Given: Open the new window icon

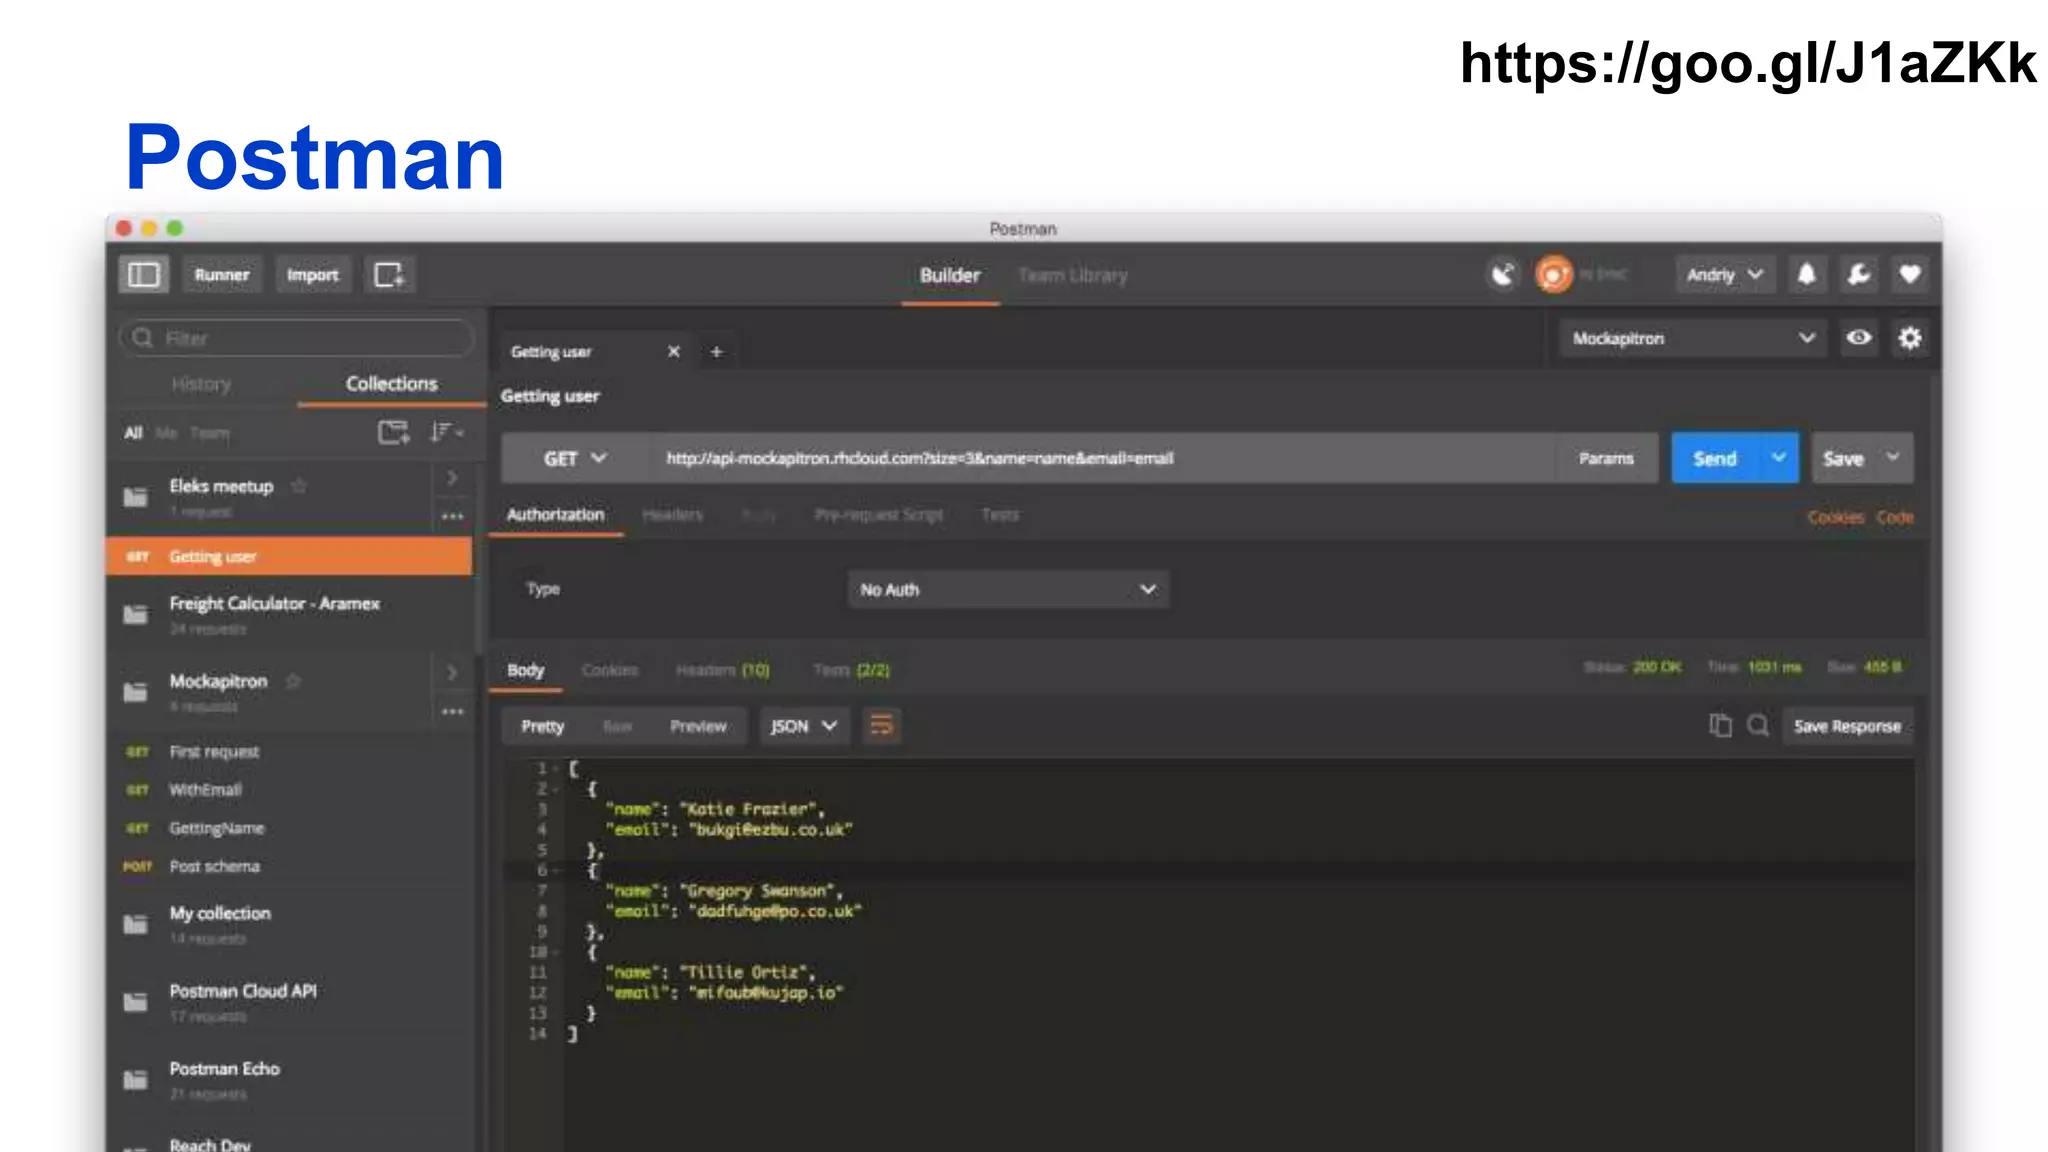Looking at the screenshot, I should click(389, 275).
